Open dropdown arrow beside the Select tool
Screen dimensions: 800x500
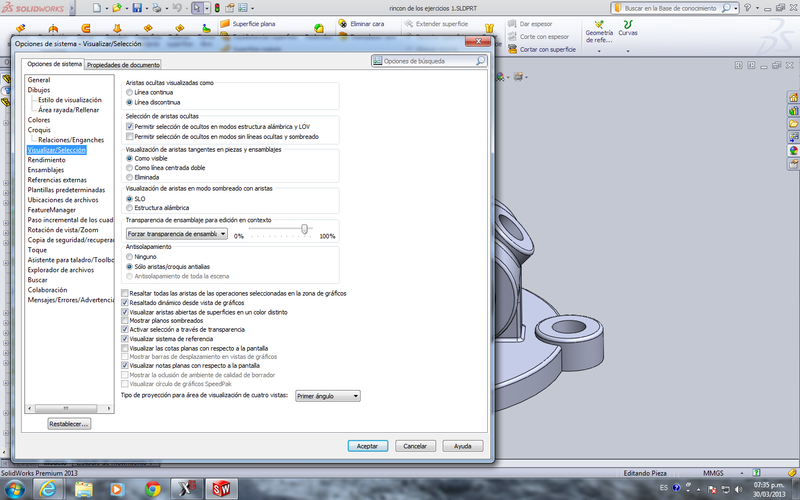tap(207, 8)
